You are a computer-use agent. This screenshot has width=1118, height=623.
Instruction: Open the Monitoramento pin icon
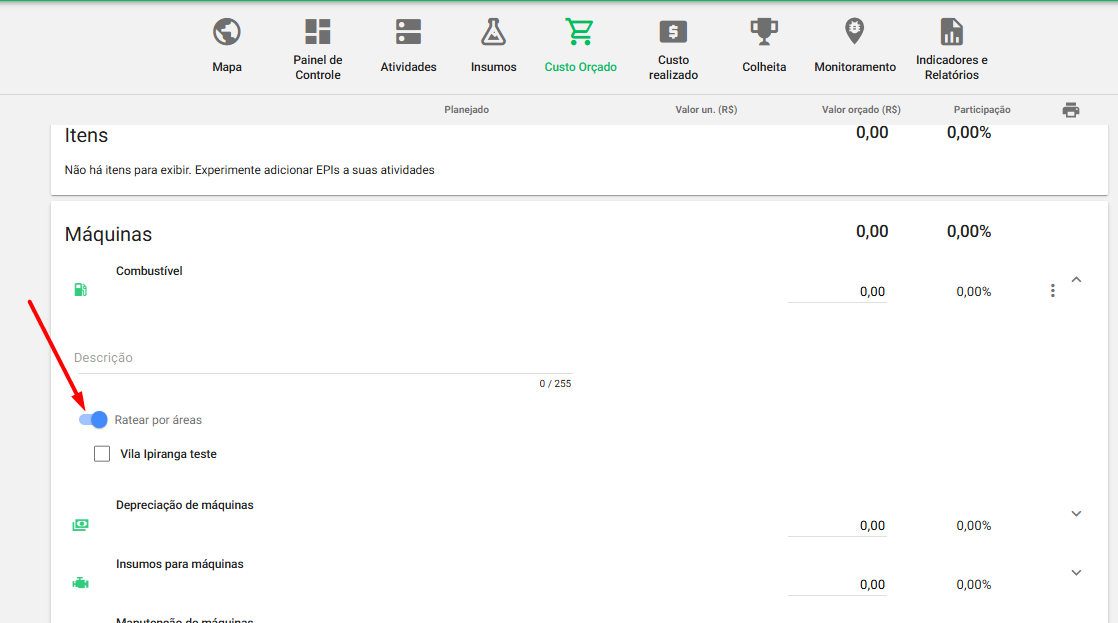tap(855, 32)
